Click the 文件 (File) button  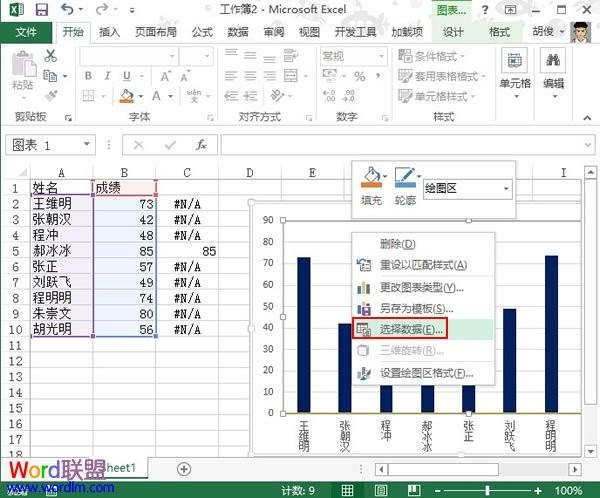[x=26, y=32]
